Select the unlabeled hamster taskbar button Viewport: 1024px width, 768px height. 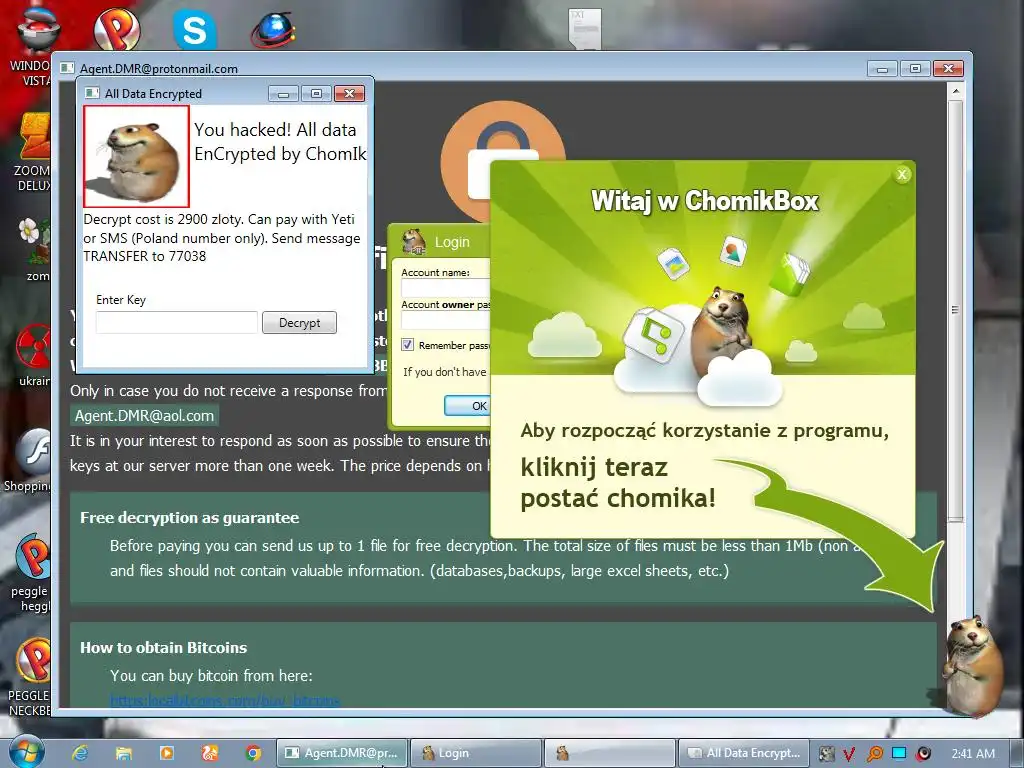609,753
